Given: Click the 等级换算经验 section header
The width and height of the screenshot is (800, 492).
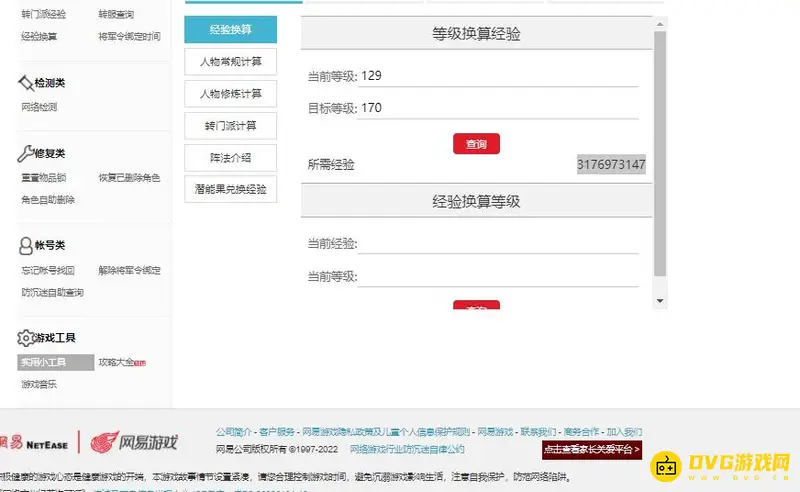Looking at the screenshot, I should [476, 34].
